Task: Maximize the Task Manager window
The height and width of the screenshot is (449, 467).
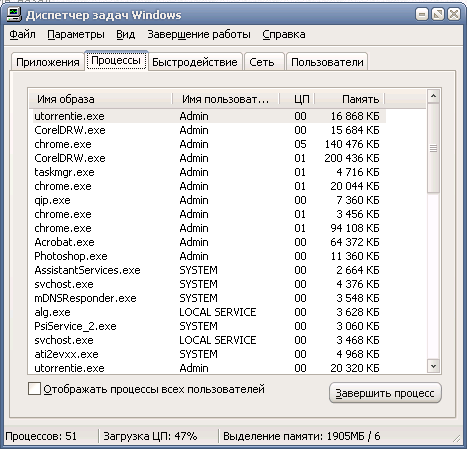Action: pos(438,15)
